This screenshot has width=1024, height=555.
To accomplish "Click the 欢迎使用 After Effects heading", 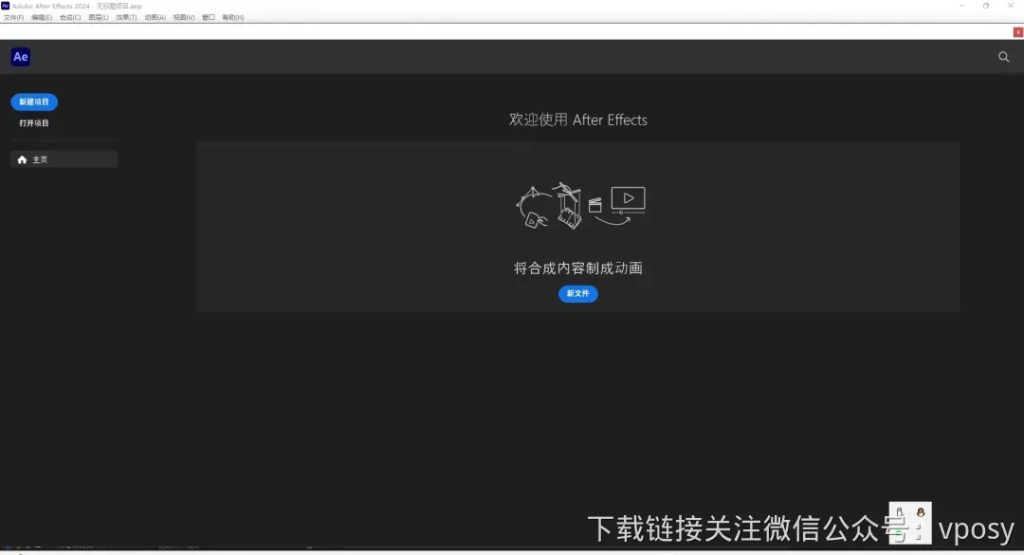I will [578, 119].
